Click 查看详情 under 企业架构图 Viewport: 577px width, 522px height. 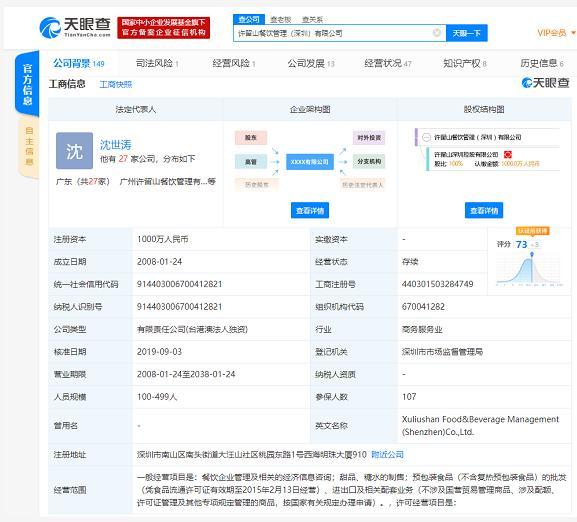pyautogui.click(x=310, y=210)
